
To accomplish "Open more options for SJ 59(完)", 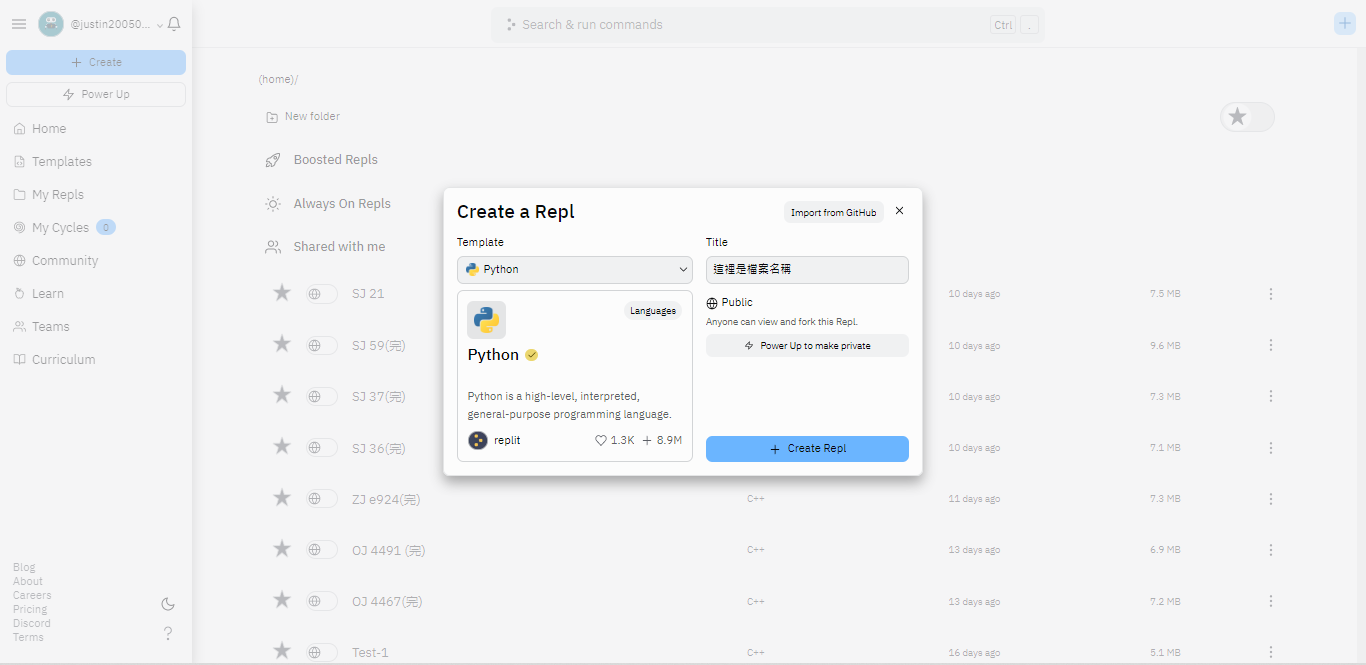I will 1271,345.
